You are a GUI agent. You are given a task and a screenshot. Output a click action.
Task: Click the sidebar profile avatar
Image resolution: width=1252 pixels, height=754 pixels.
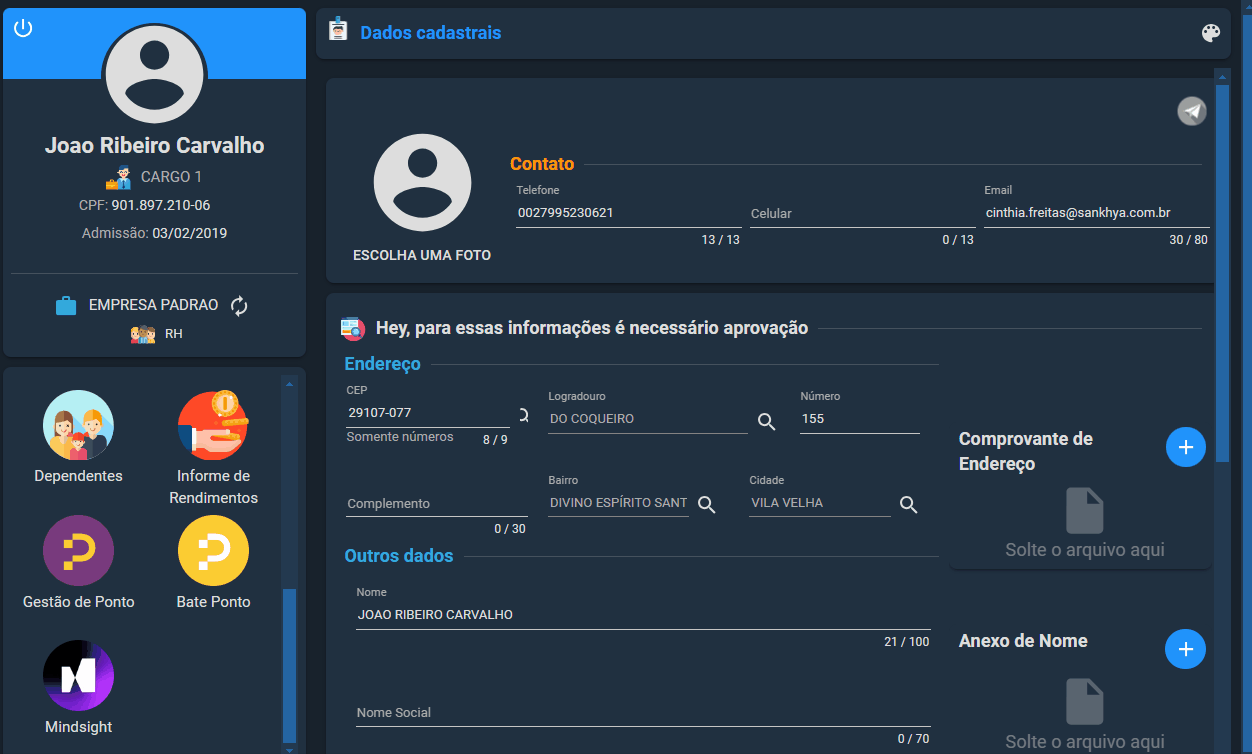pos(155,75)
